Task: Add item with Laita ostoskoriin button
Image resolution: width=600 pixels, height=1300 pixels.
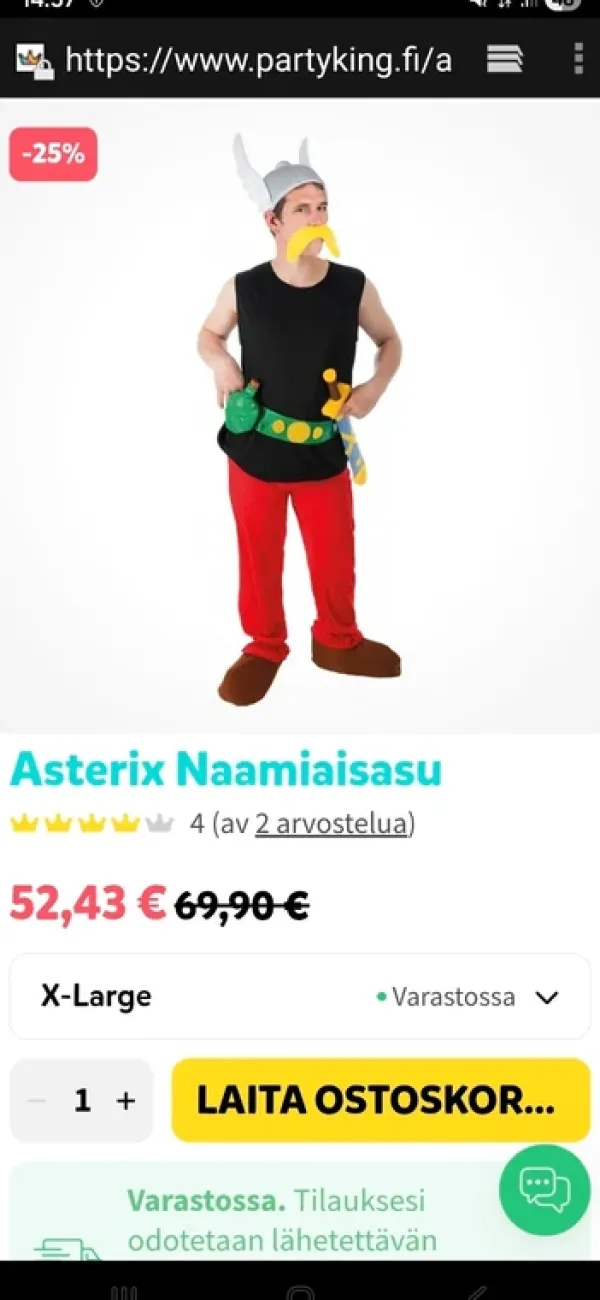Action: point(381,1100)
